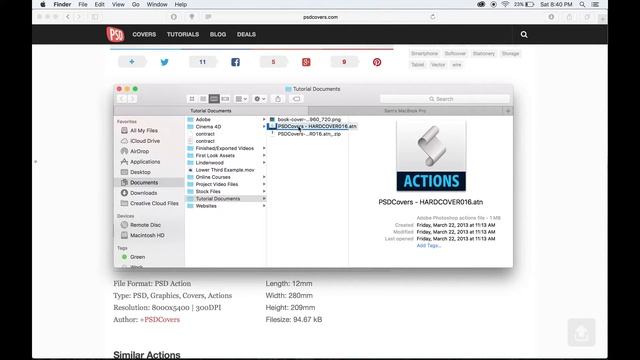The width and height of the screenshot is (640, 360).
Task: Click the Safari address bar psdcovers.com
Action: [320, 17]
